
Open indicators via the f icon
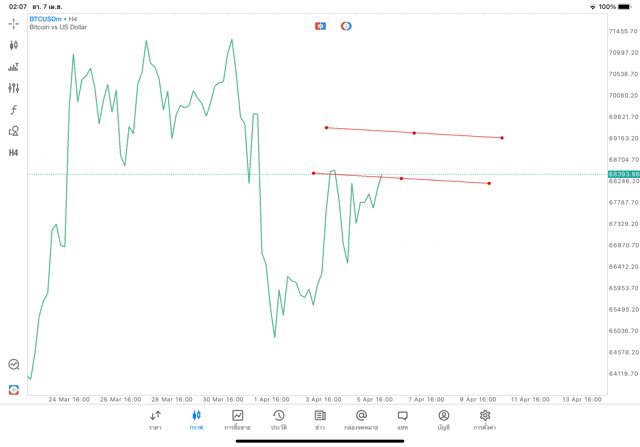(x=14, y=110)
